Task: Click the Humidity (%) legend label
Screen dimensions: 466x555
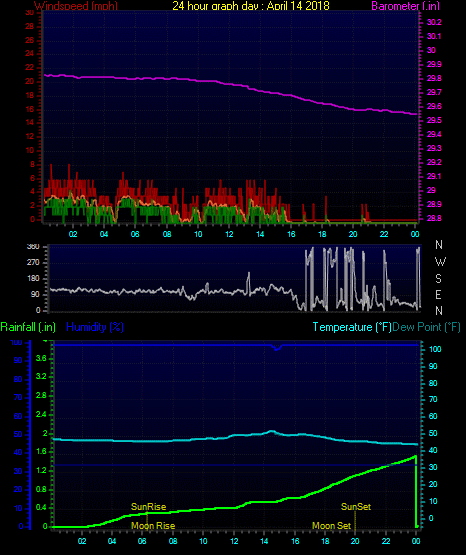Action: [95, 327]
